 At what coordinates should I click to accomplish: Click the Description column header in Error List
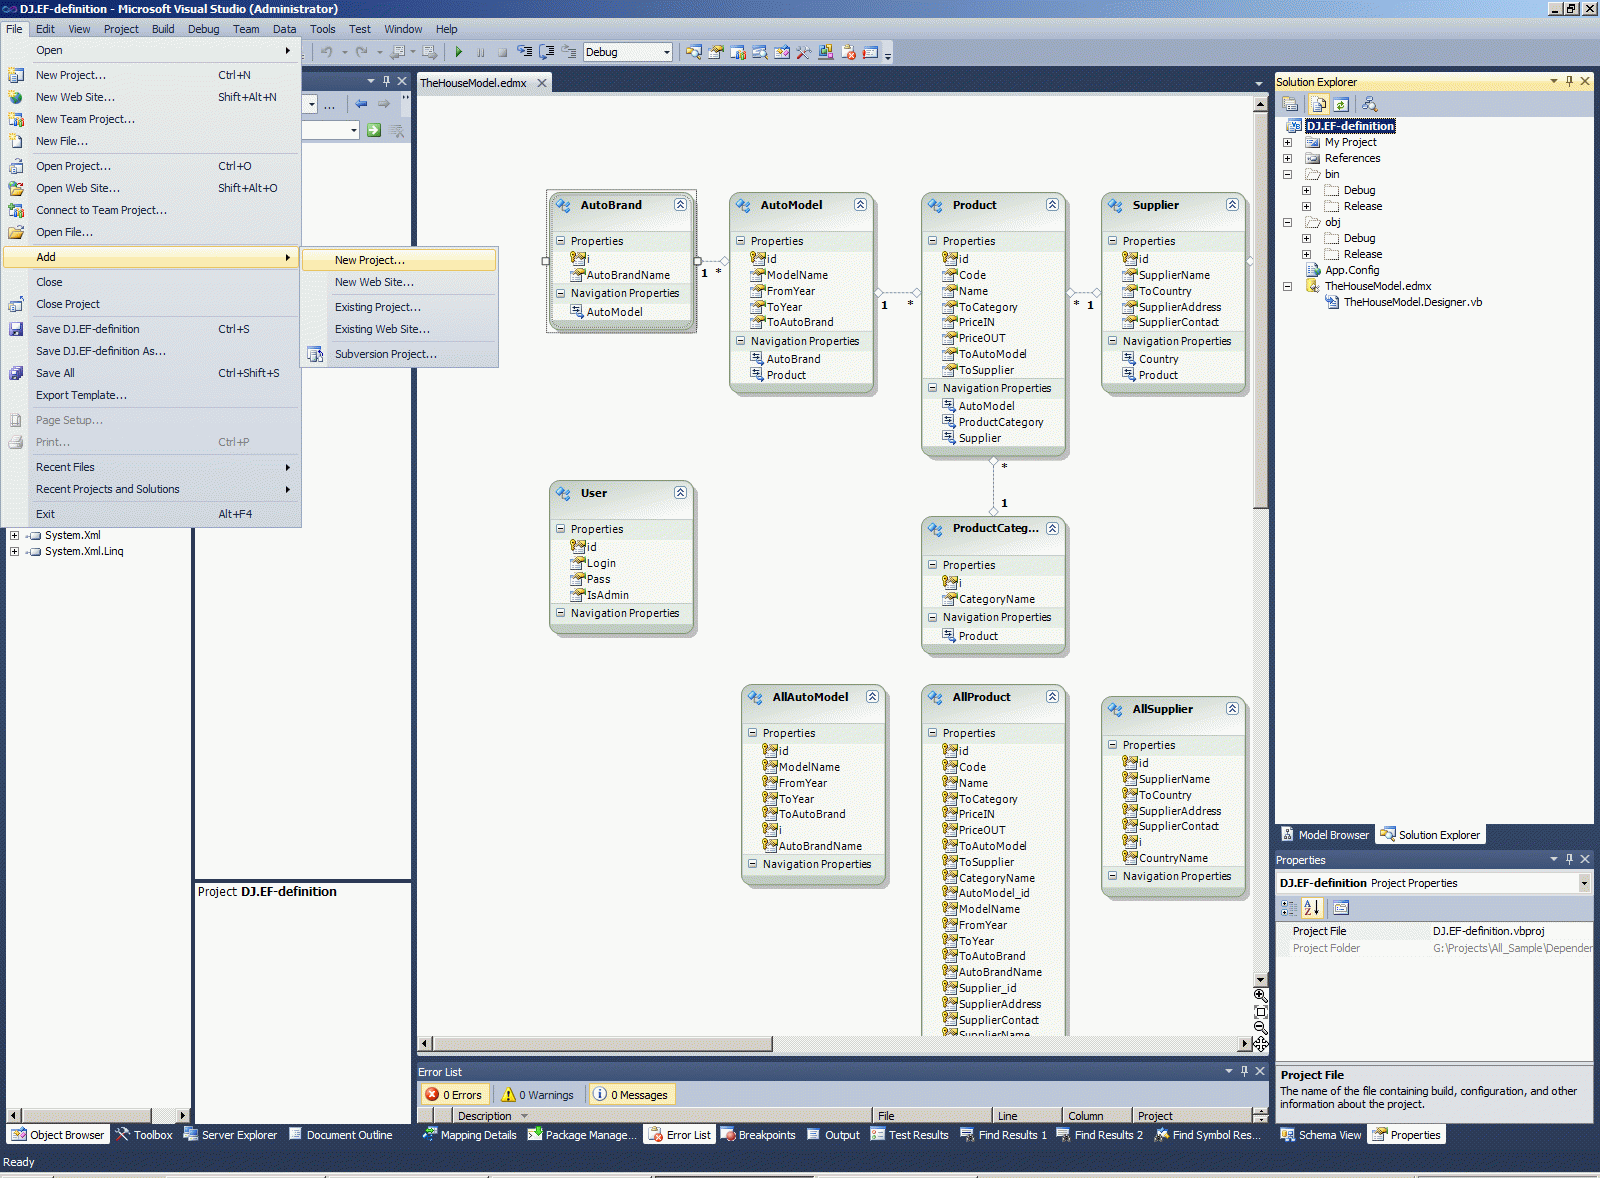(663, 1116)
